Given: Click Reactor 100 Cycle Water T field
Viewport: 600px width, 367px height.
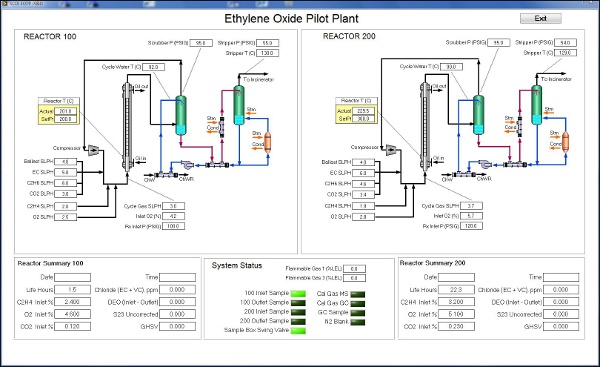Looking at the screenshot, I should coord(153,67).
